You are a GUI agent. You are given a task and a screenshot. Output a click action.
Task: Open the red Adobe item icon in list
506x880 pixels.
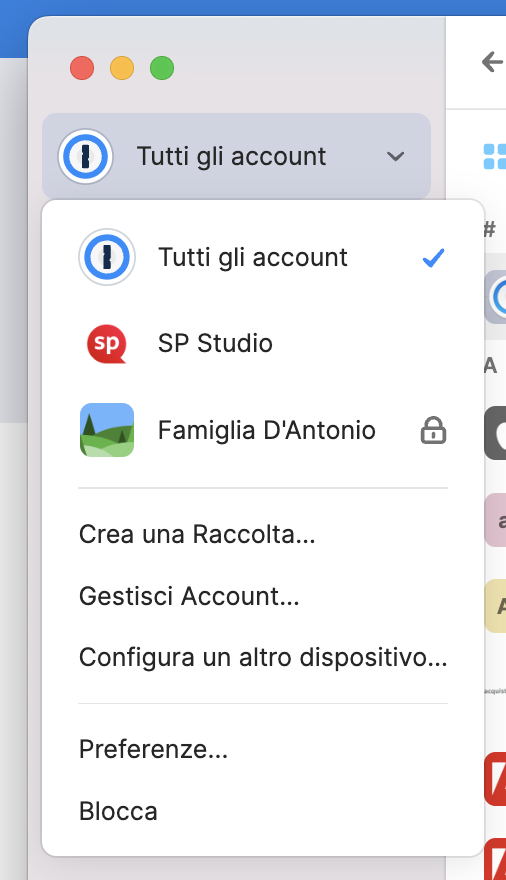pyautogui.click(x=496, y=779)
